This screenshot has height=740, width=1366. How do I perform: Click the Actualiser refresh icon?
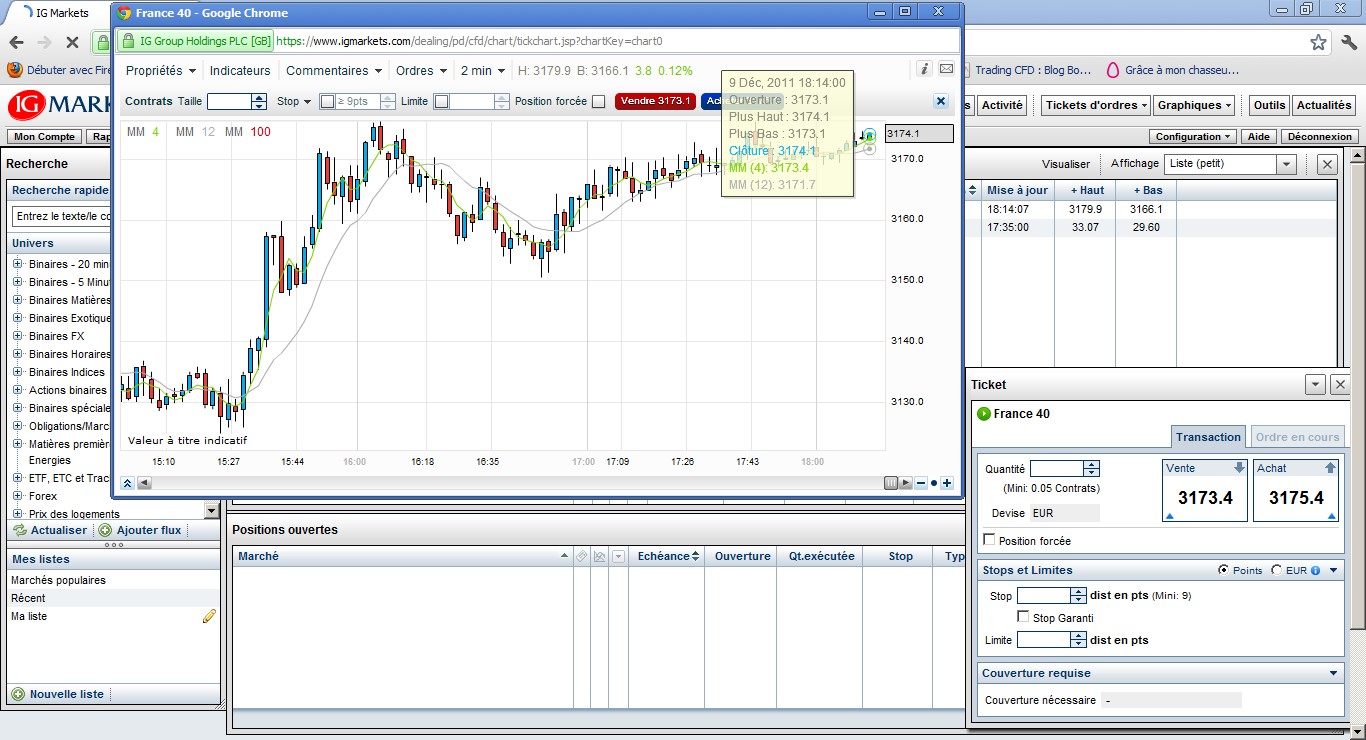click(x=19, y=530)
